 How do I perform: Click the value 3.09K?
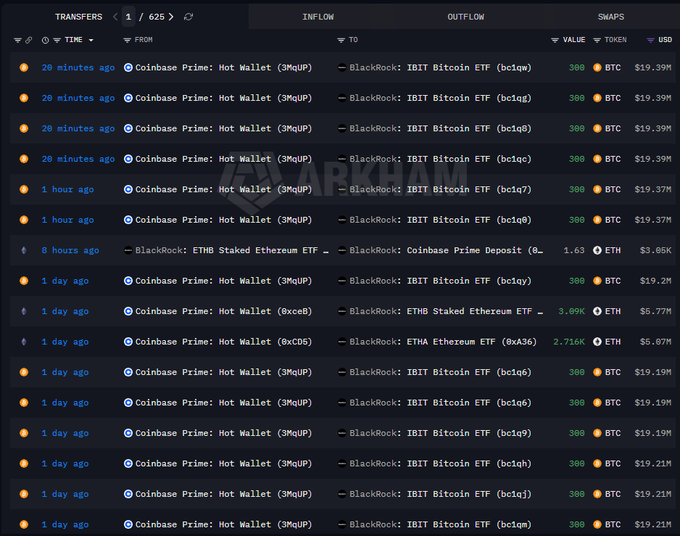pos(572,311)
